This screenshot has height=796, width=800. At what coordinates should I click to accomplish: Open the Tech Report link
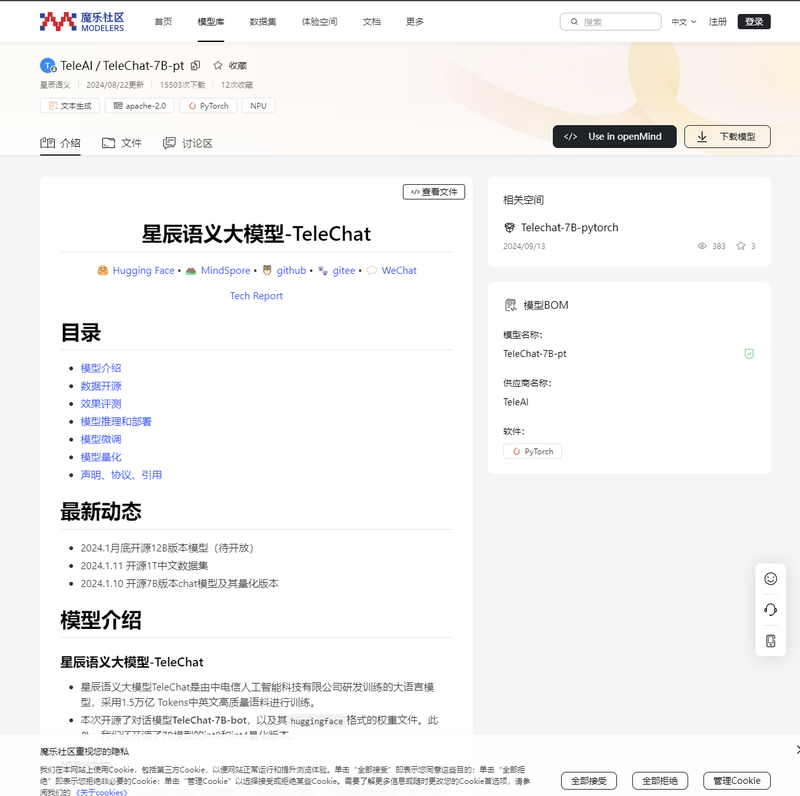click(256, 296)
